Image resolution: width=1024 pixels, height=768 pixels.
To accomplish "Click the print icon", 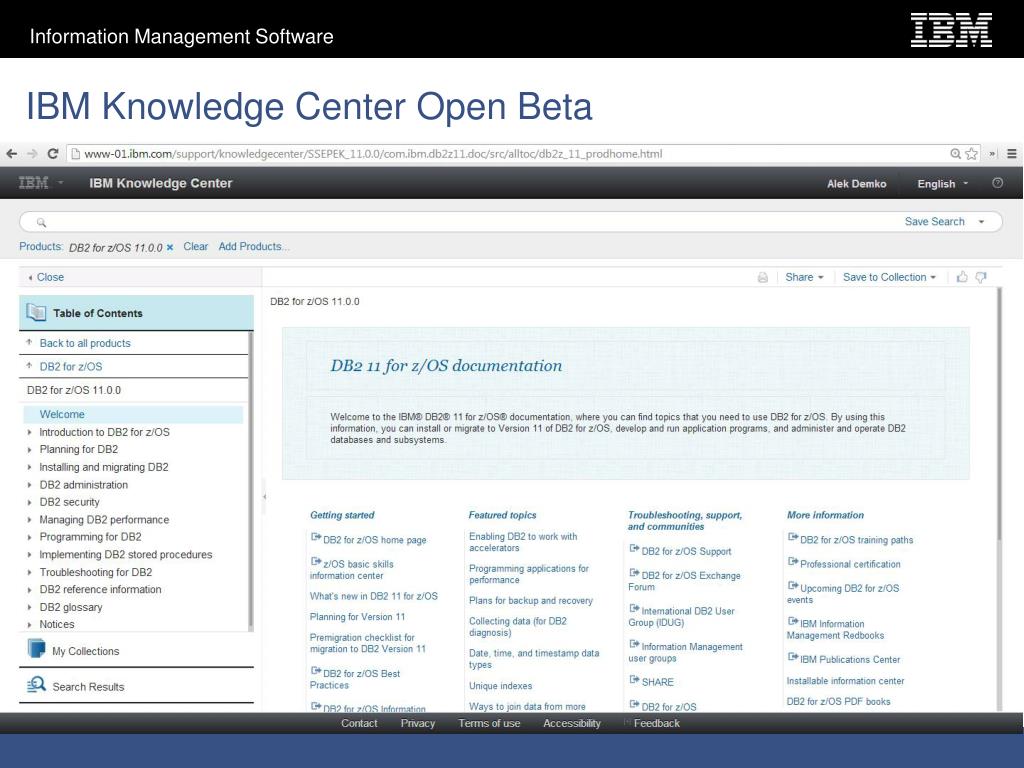I will (762, 278).
